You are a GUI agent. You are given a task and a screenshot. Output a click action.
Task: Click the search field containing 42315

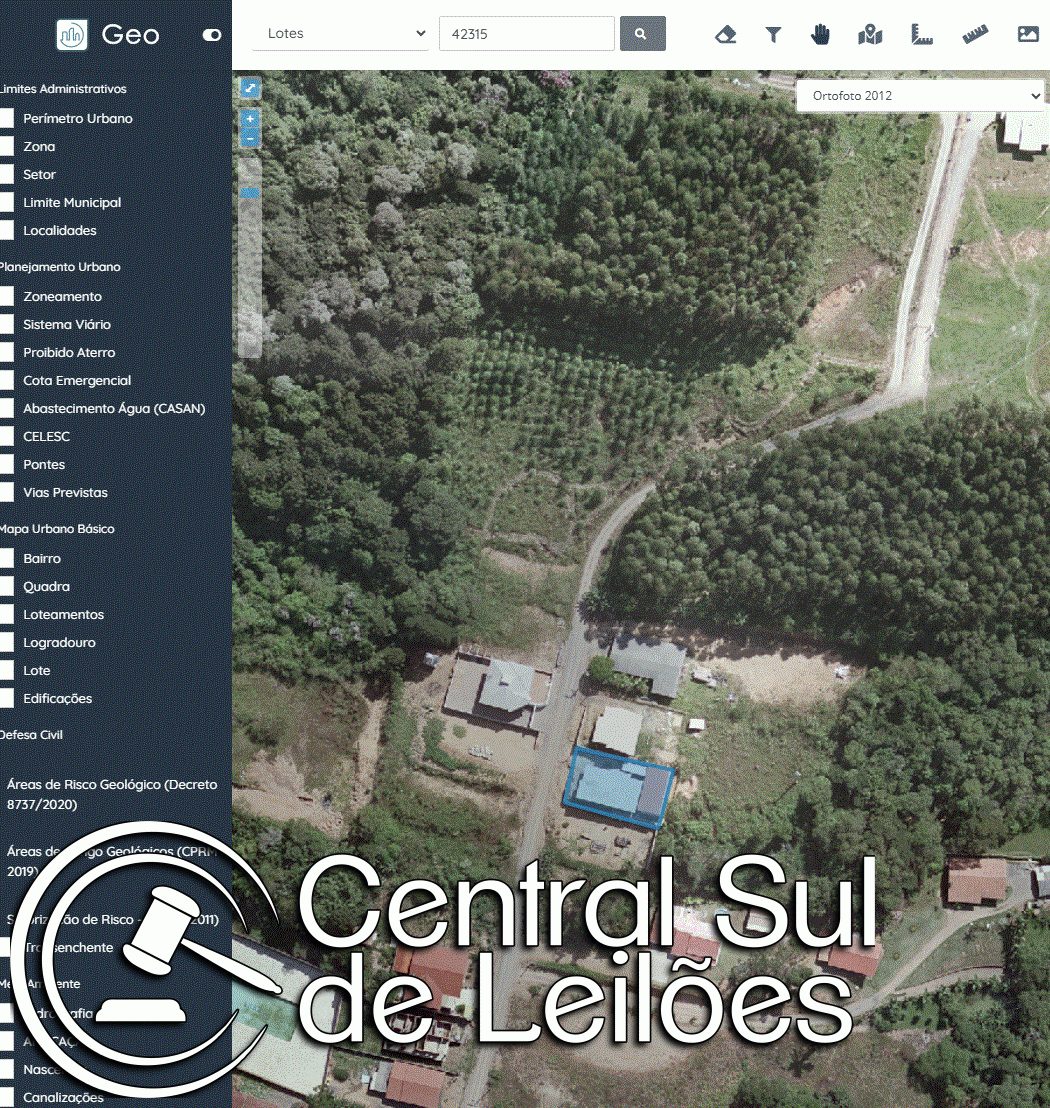[526, 34]
